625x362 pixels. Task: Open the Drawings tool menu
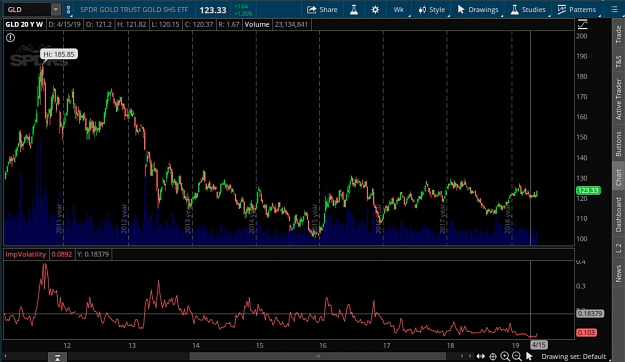[478, 10]
